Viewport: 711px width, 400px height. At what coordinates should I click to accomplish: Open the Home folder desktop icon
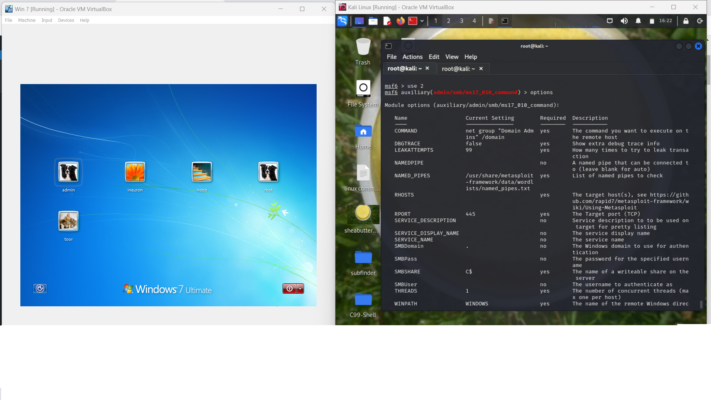point(363,136)
